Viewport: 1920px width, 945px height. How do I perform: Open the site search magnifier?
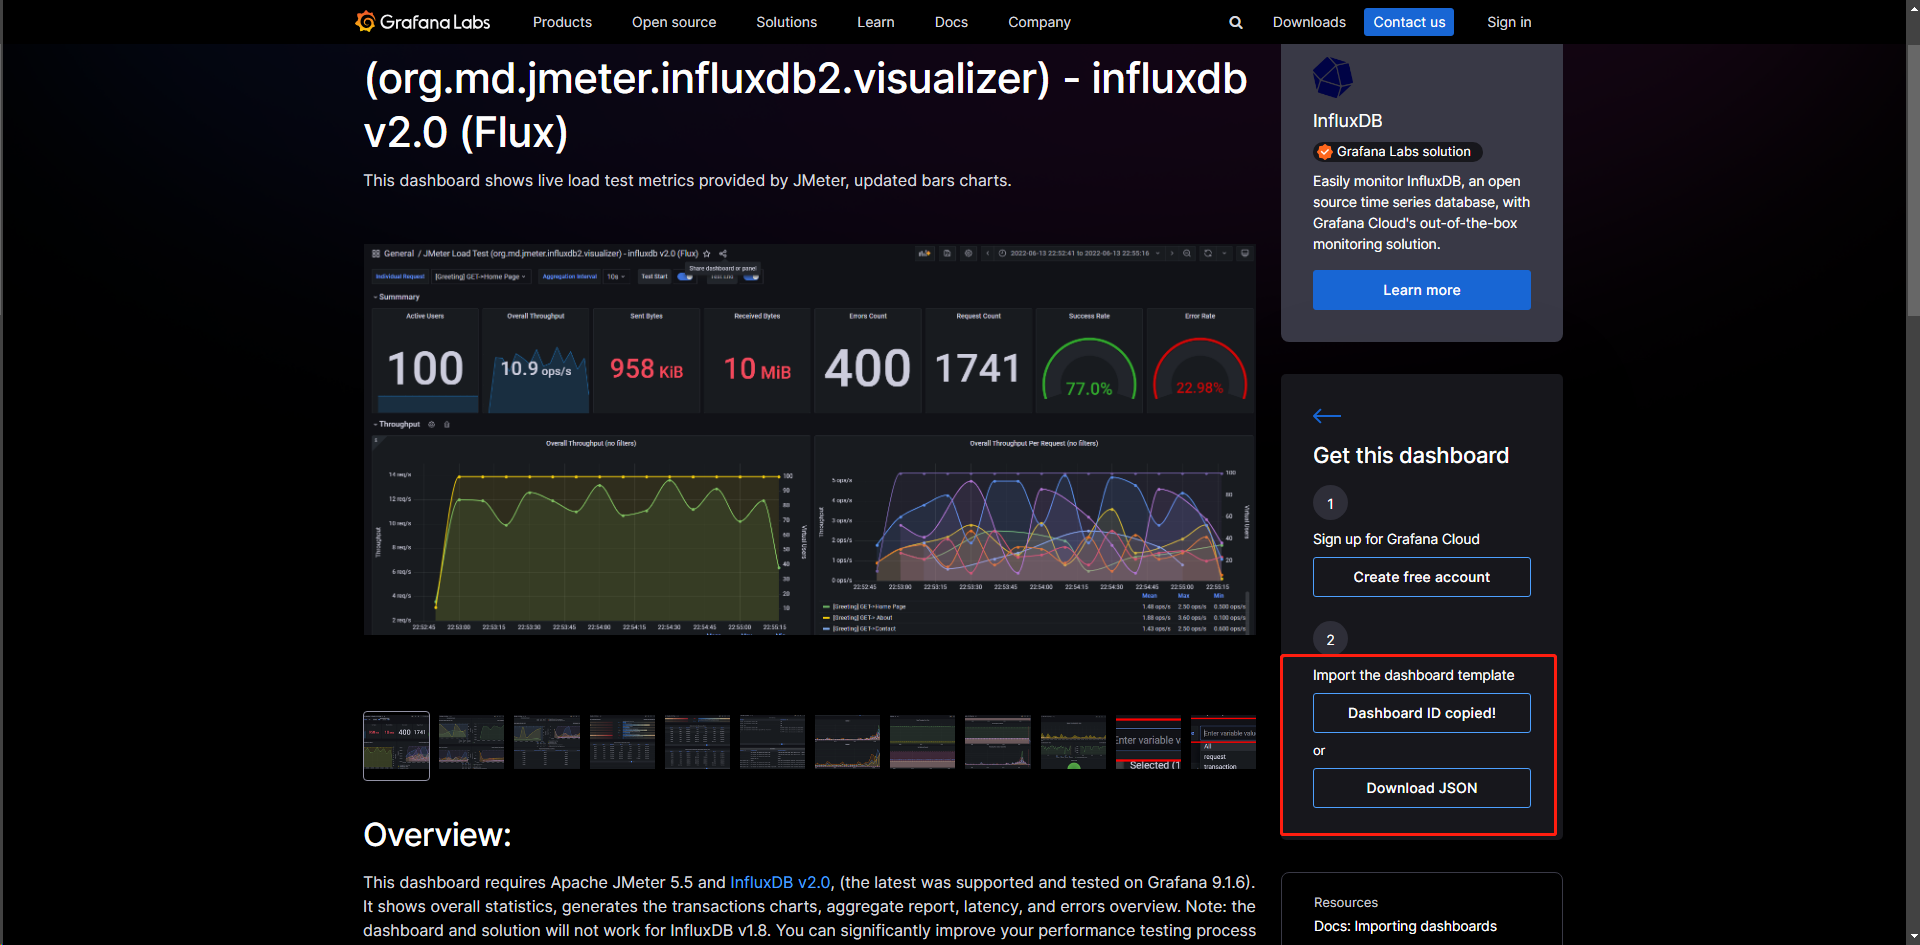1236,22
